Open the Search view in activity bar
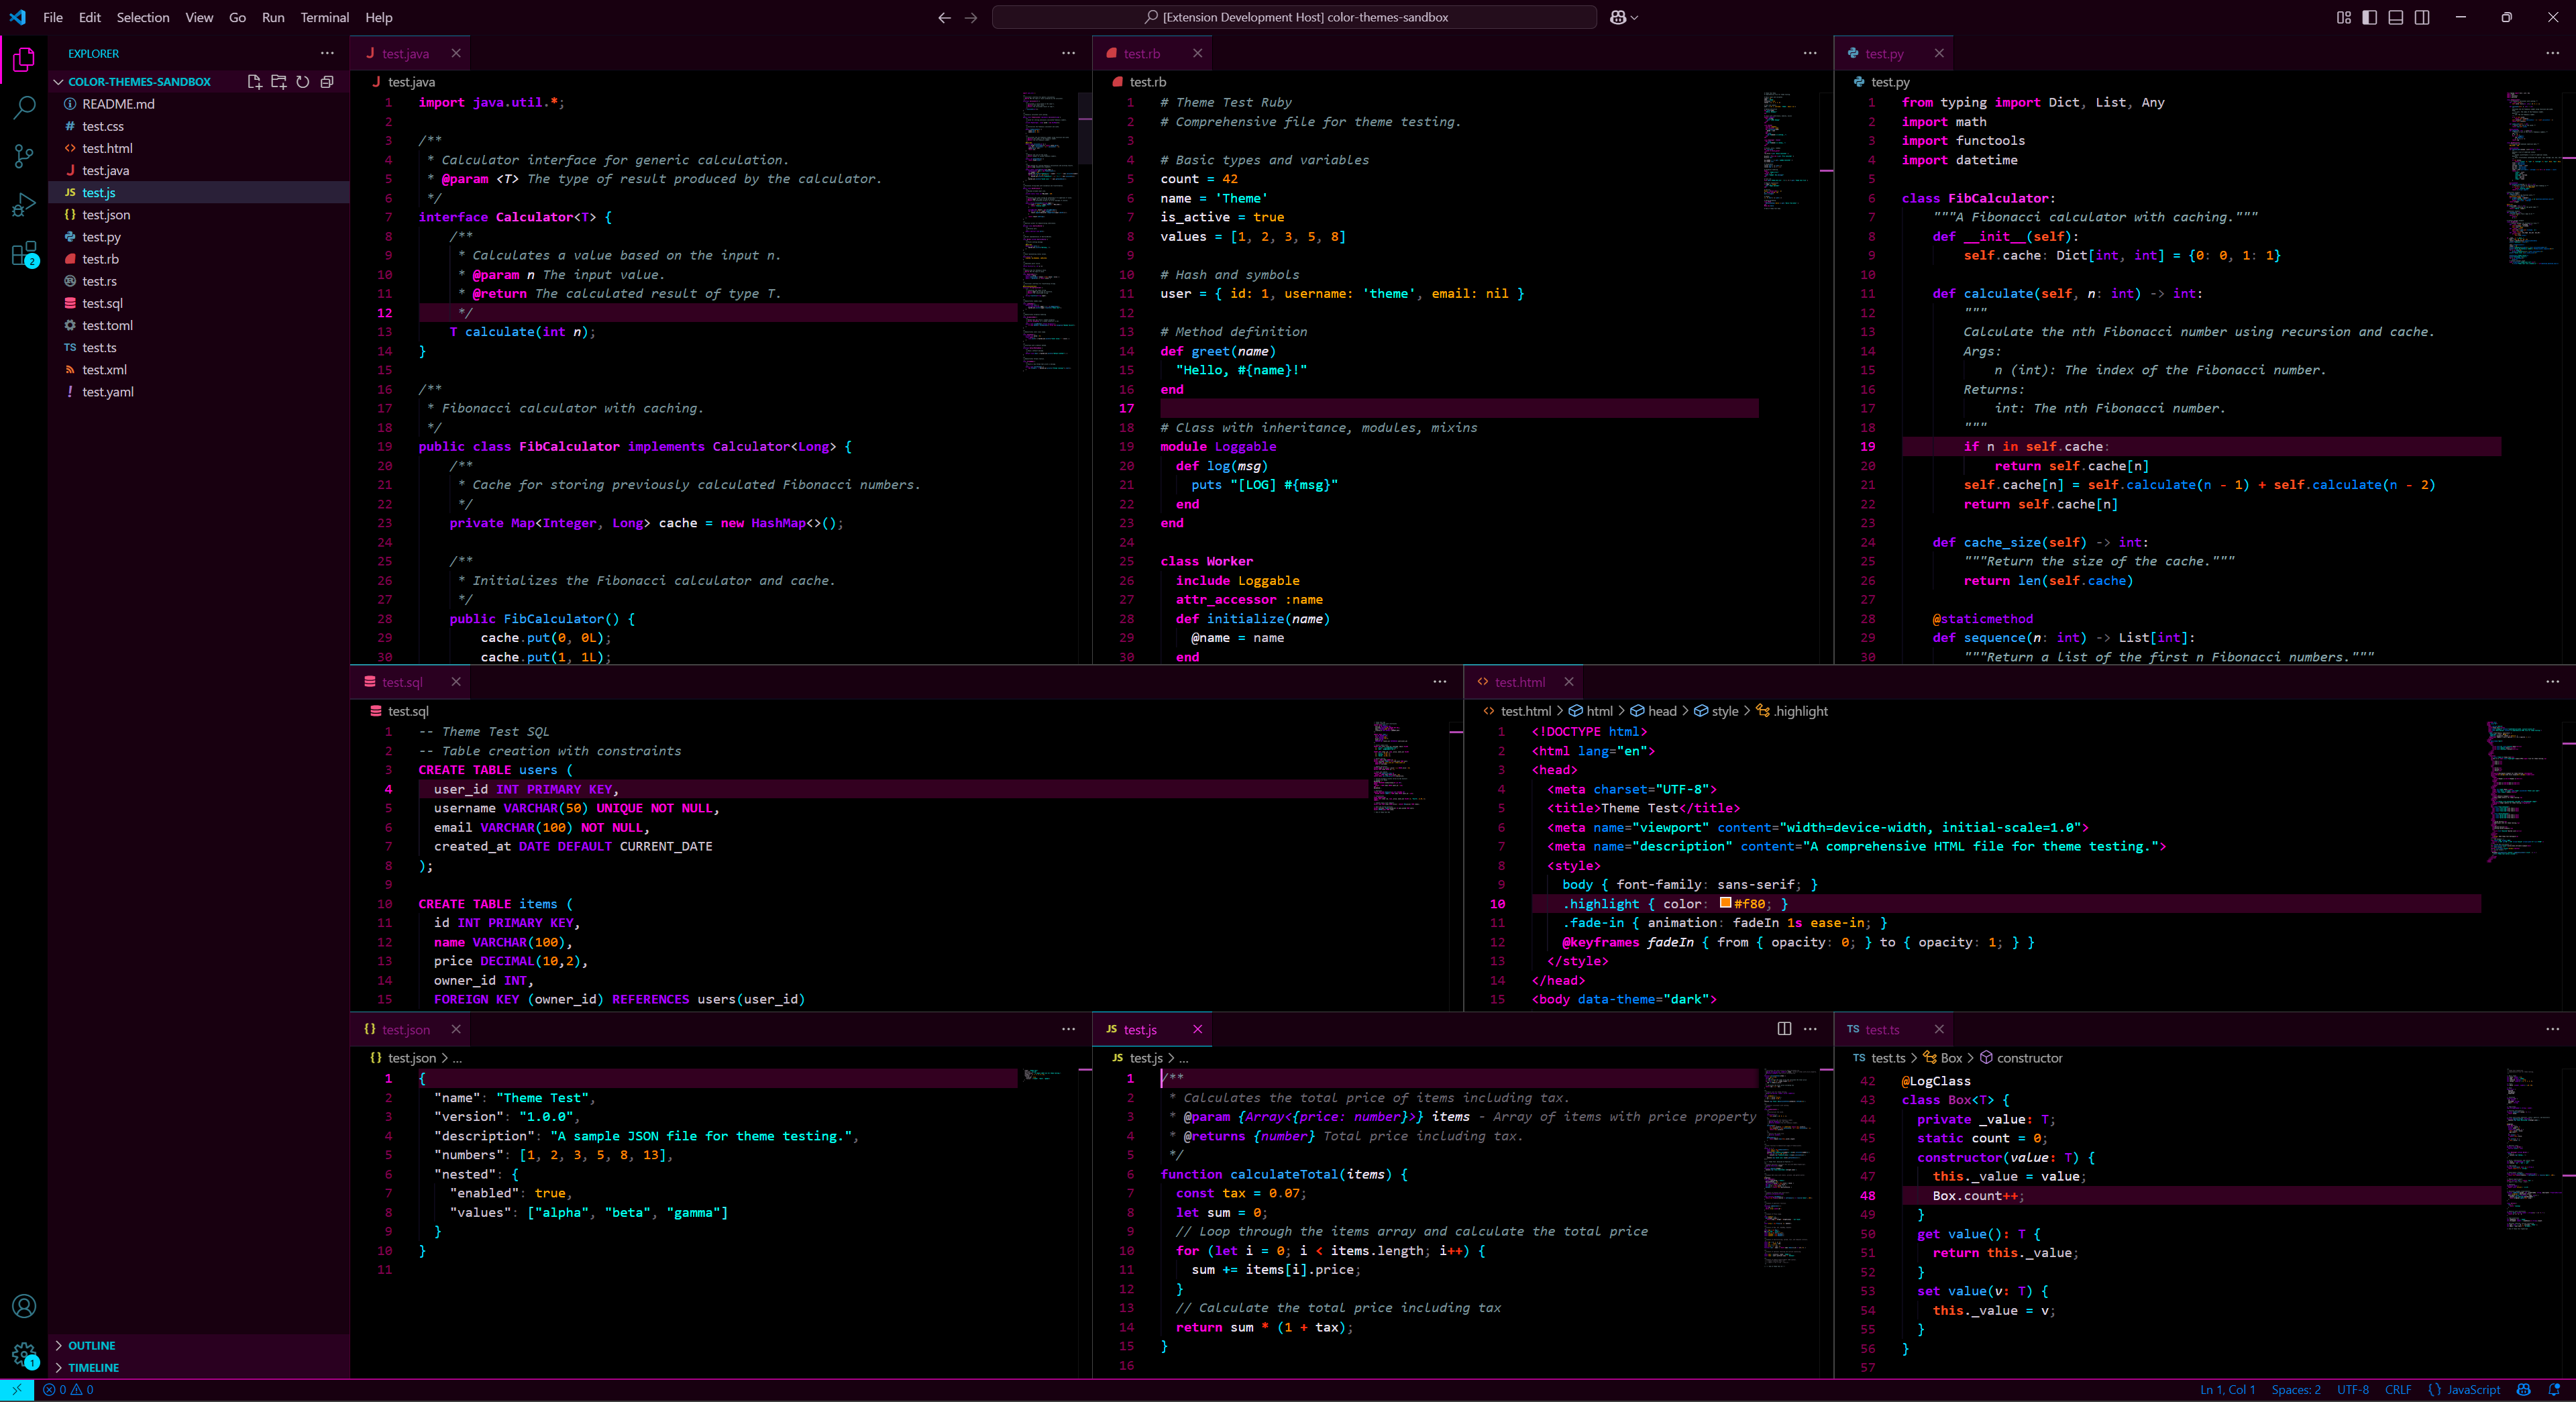The image size is (2576, 1402). point(24,107)
